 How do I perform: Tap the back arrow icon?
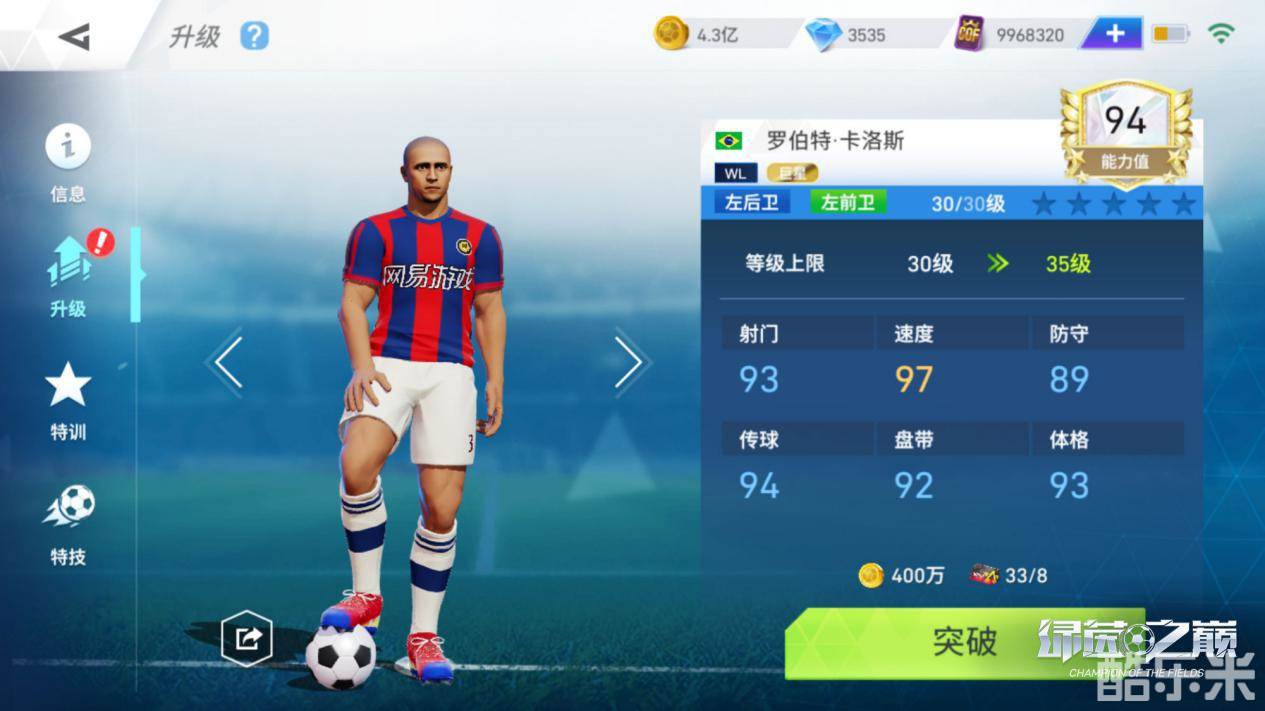pos(74,36)
